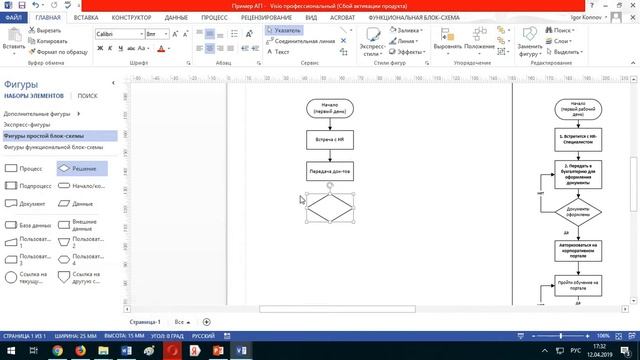Expand Дополнительные фигуры submenu
This screenshot has height=360, width=640.
pyautogui.click(x=42, y=114)
